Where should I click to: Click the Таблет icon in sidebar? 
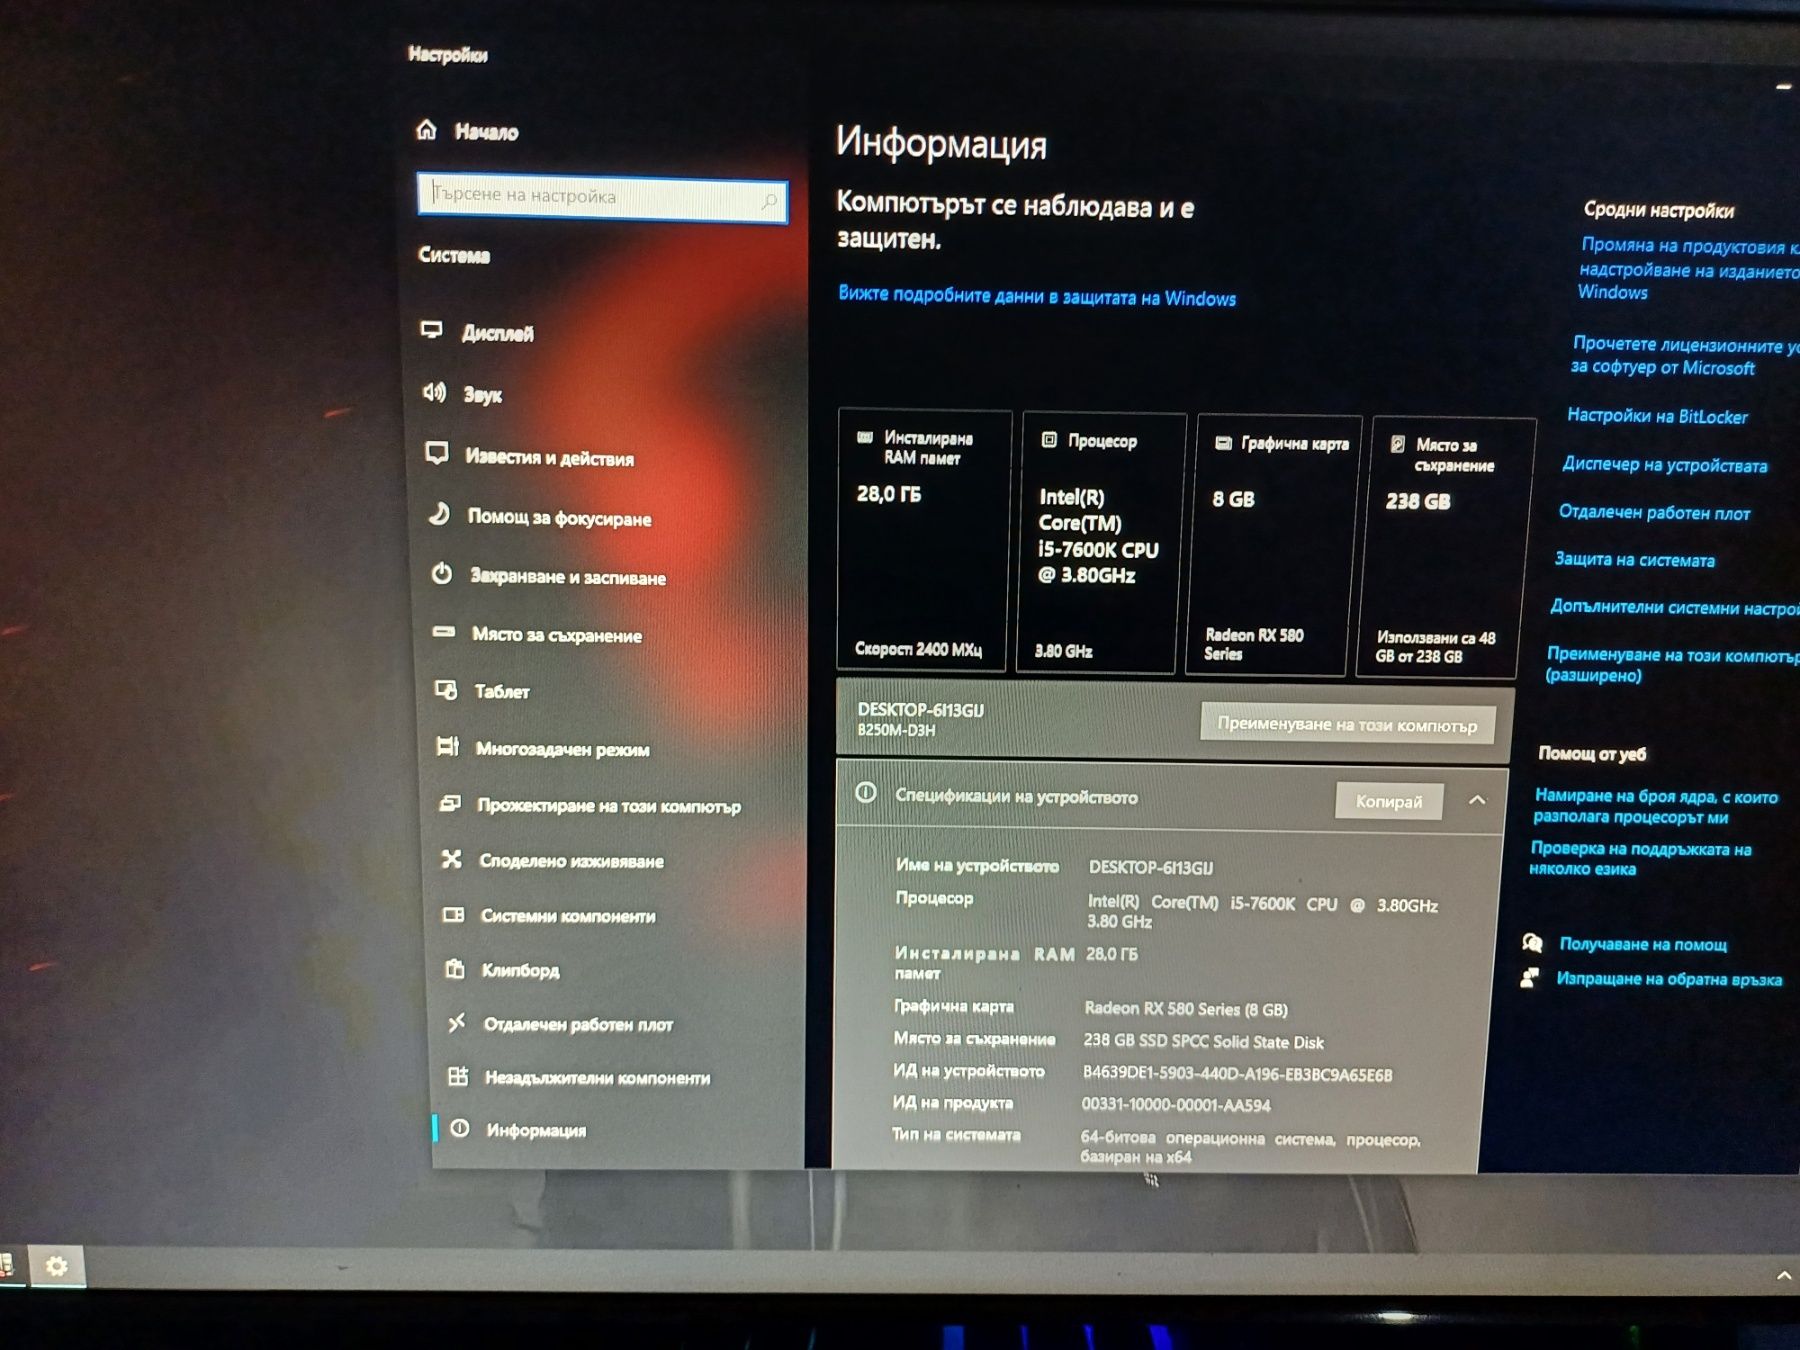[x=446, y=690]
